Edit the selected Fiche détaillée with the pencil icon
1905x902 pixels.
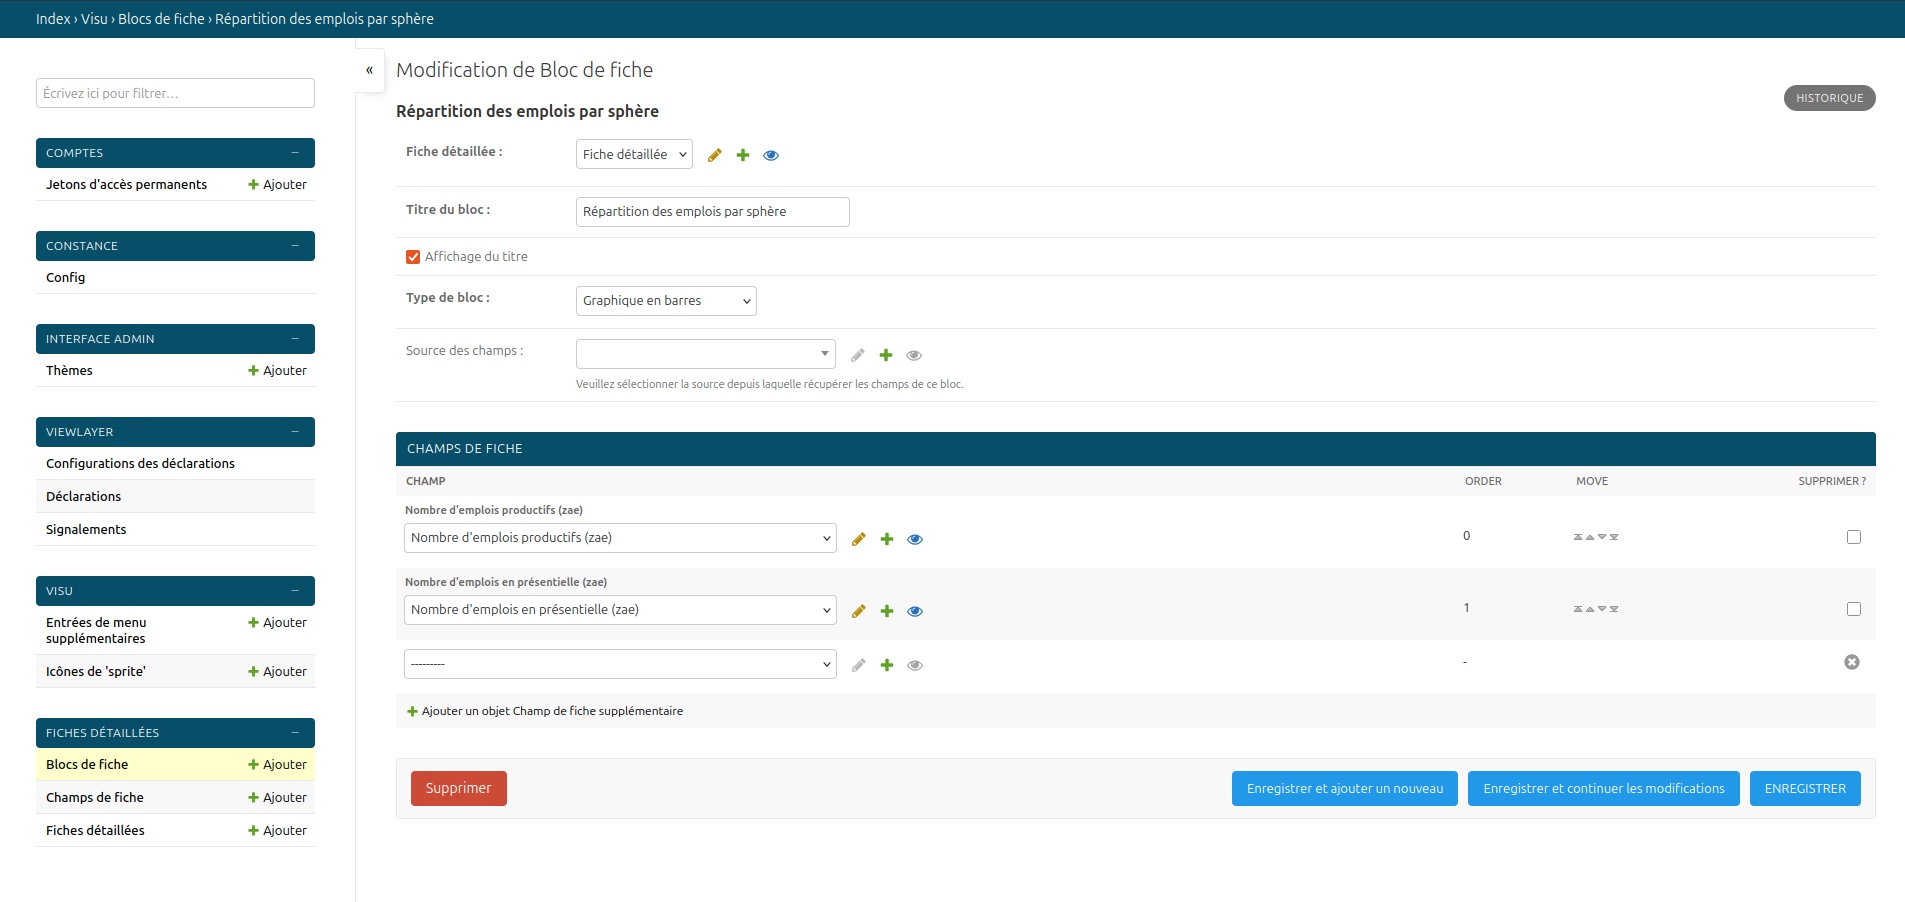coord(715,155)
